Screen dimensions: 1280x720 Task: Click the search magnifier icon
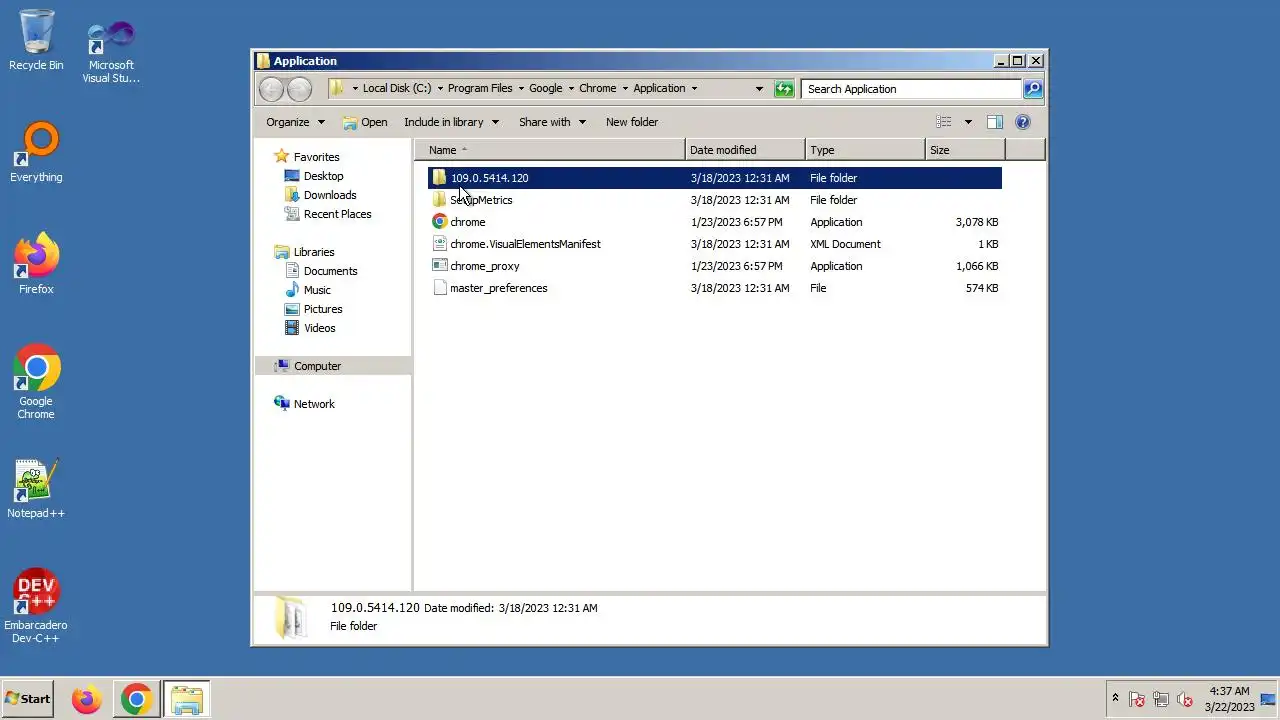click(1033, 89)
